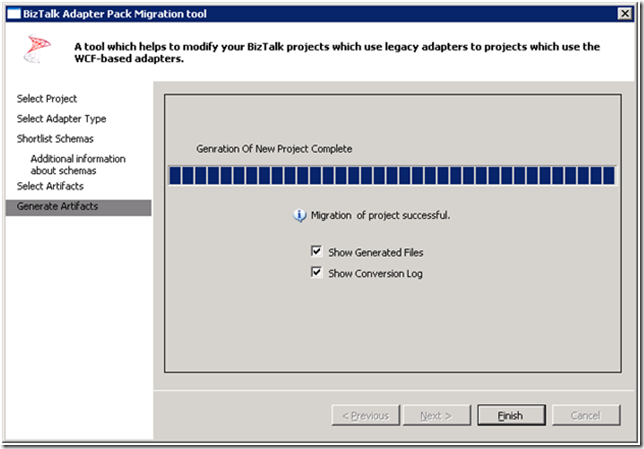Uncheck Show Generated Files checkbox

tap(316, 251)
